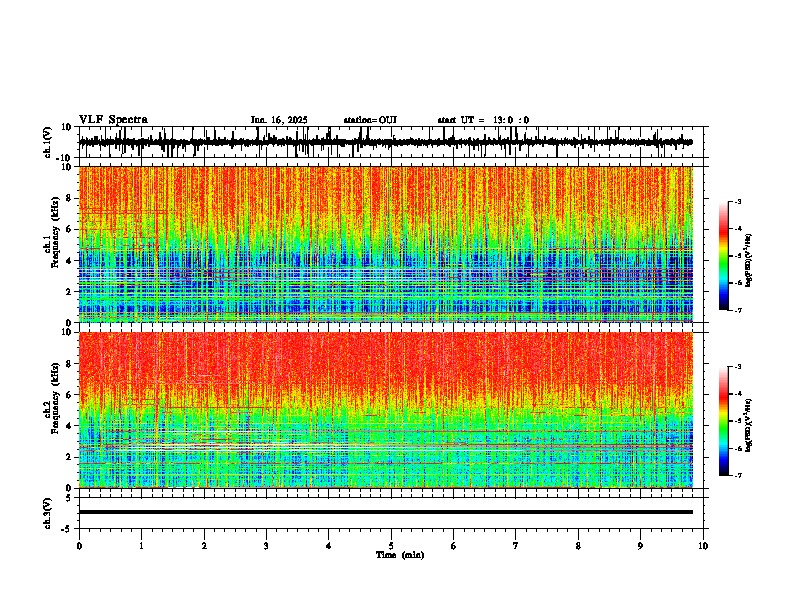Click inside the ch.2 frequency spectrogram
This screenshot has width=792, height=612.
pyautogui.click(x=385, y=410)
